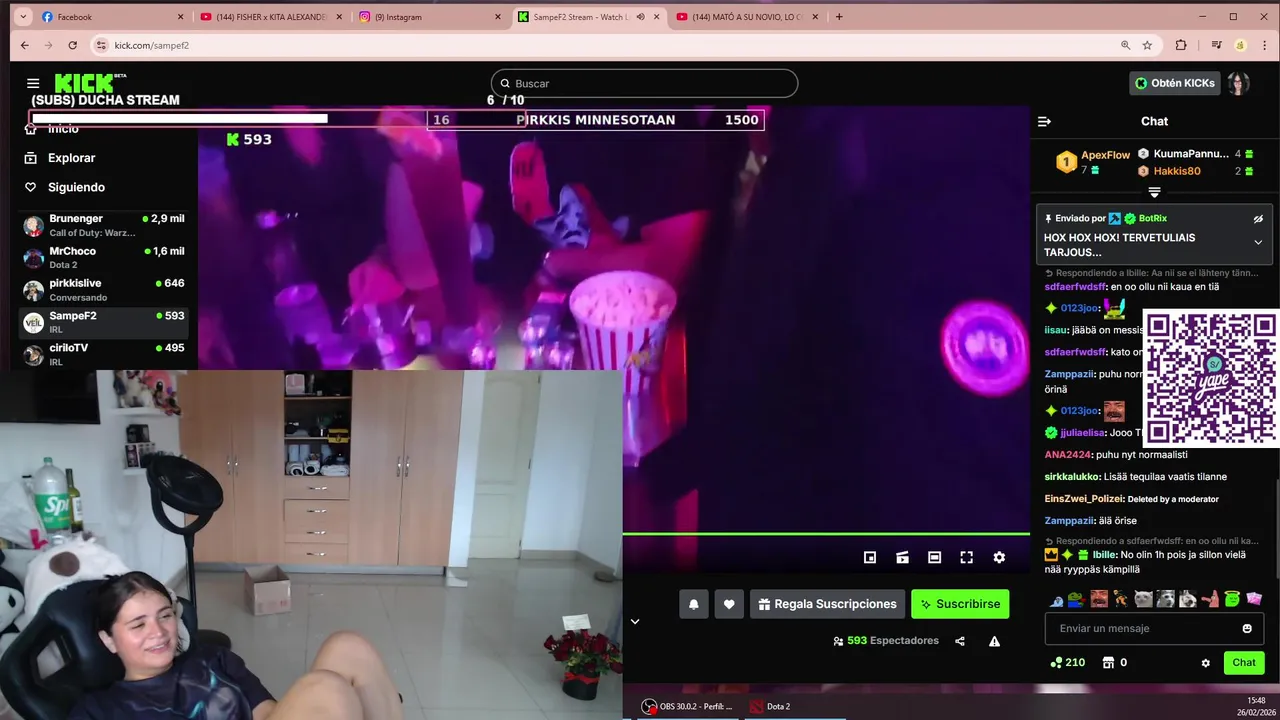The height and width of the screenshot is (720, 1280).
Task: Open Brunenger channel in sidebar
Action: (104, 225)
